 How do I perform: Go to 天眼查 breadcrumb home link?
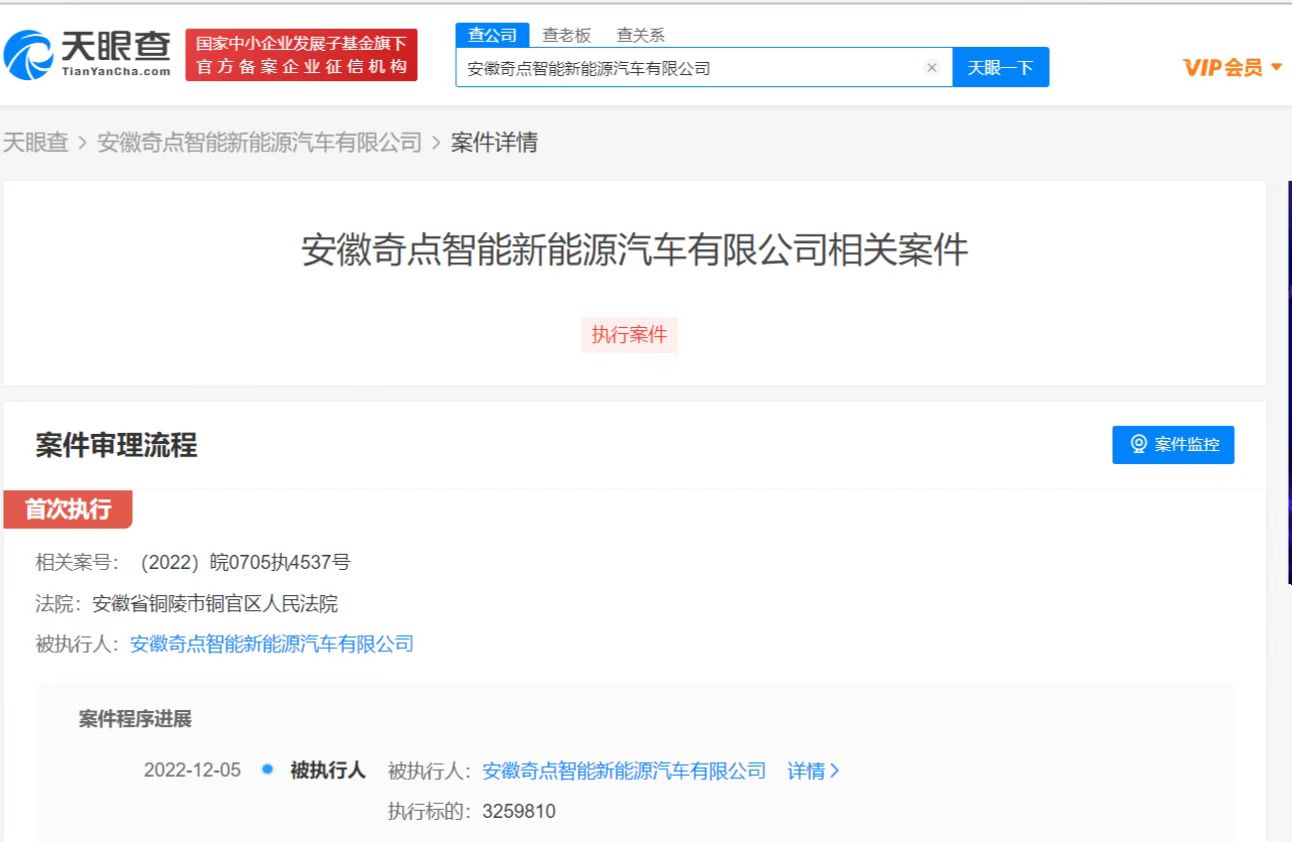point(36,142)
